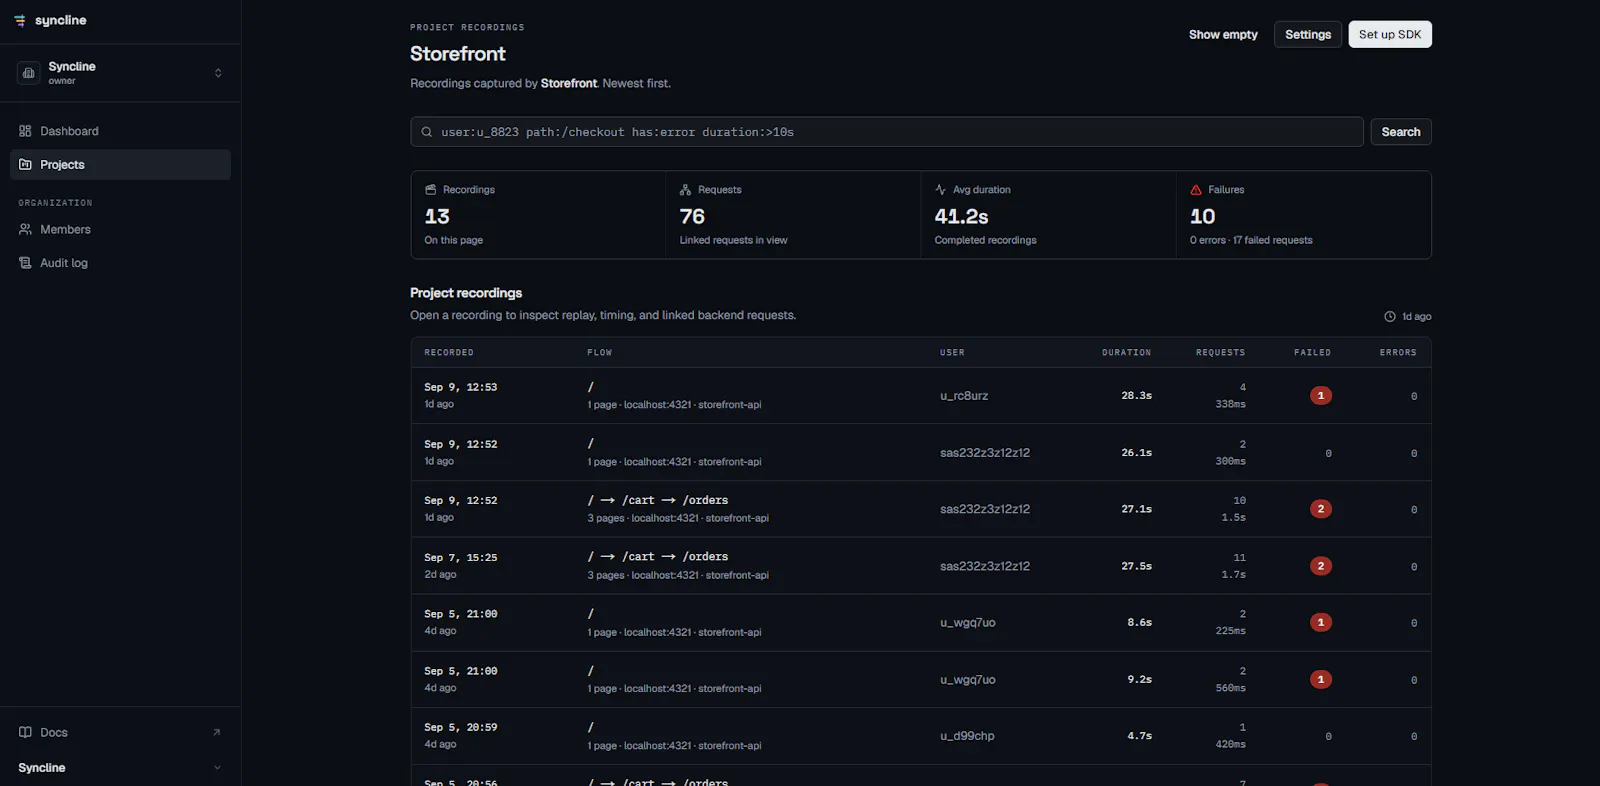This screenshot has width=1600, height=786.
Task: Click Set up SDK button
Action: pyautogui.click(x=1390, y=35)
